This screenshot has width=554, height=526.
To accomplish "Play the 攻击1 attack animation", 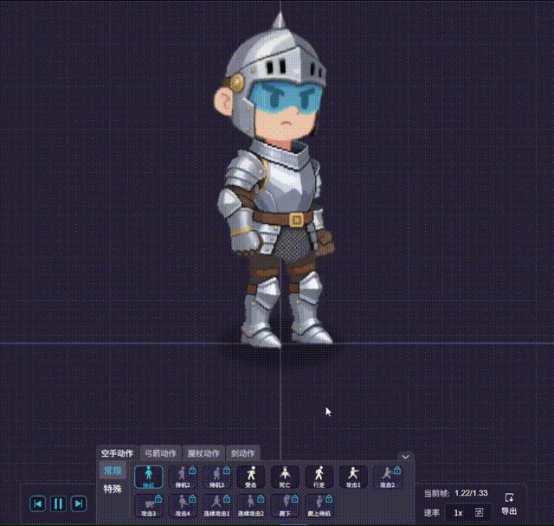I will tap(353, 477).
